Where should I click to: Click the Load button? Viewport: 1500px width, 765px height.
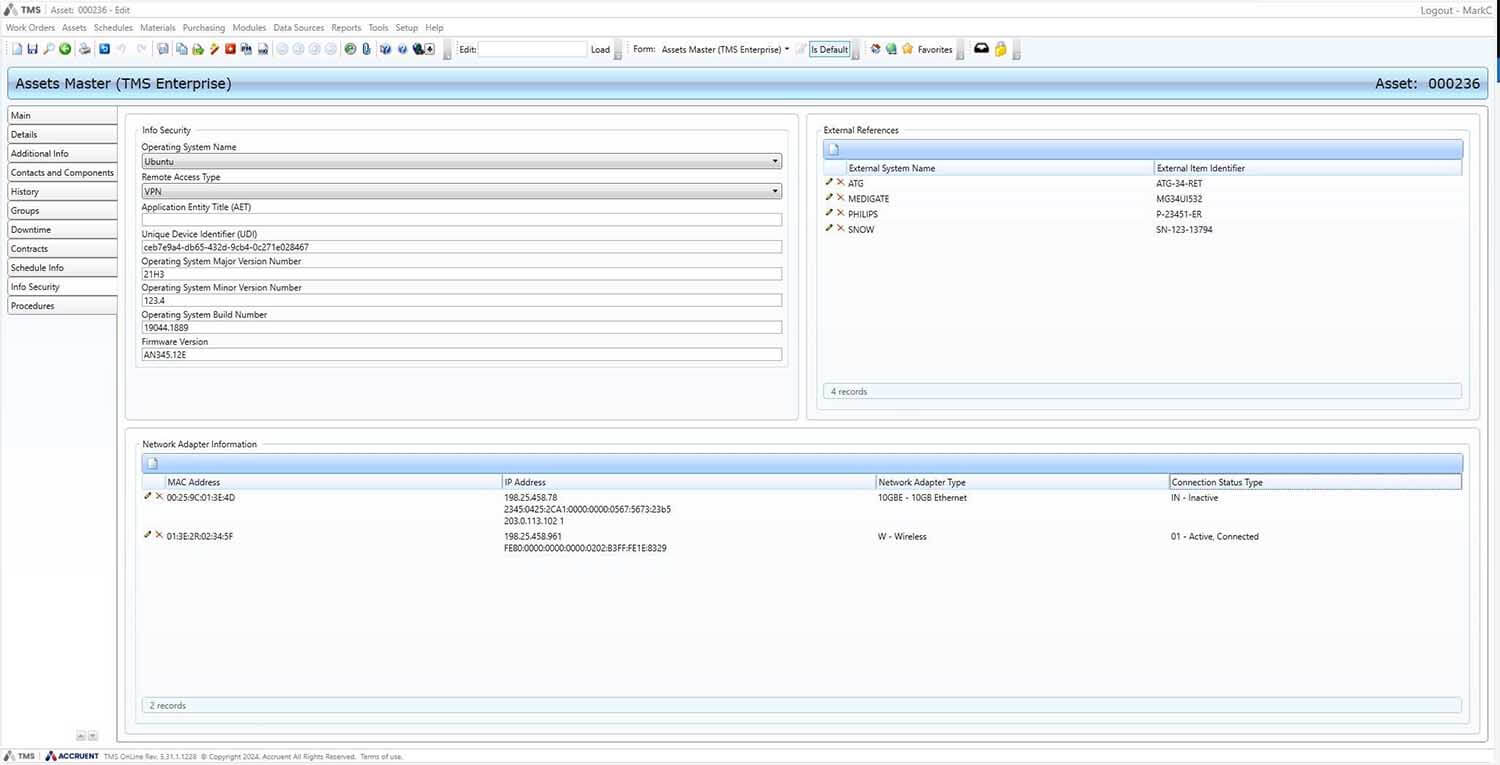tap(600, 48)
